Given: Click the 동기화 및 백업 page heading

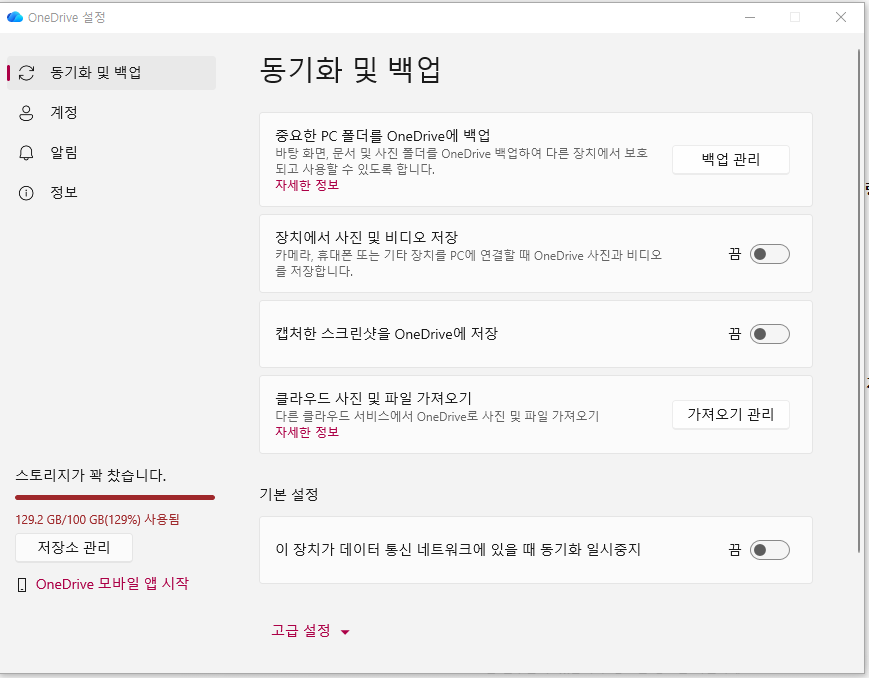Looking at the screenshot, I should point(350,70).
